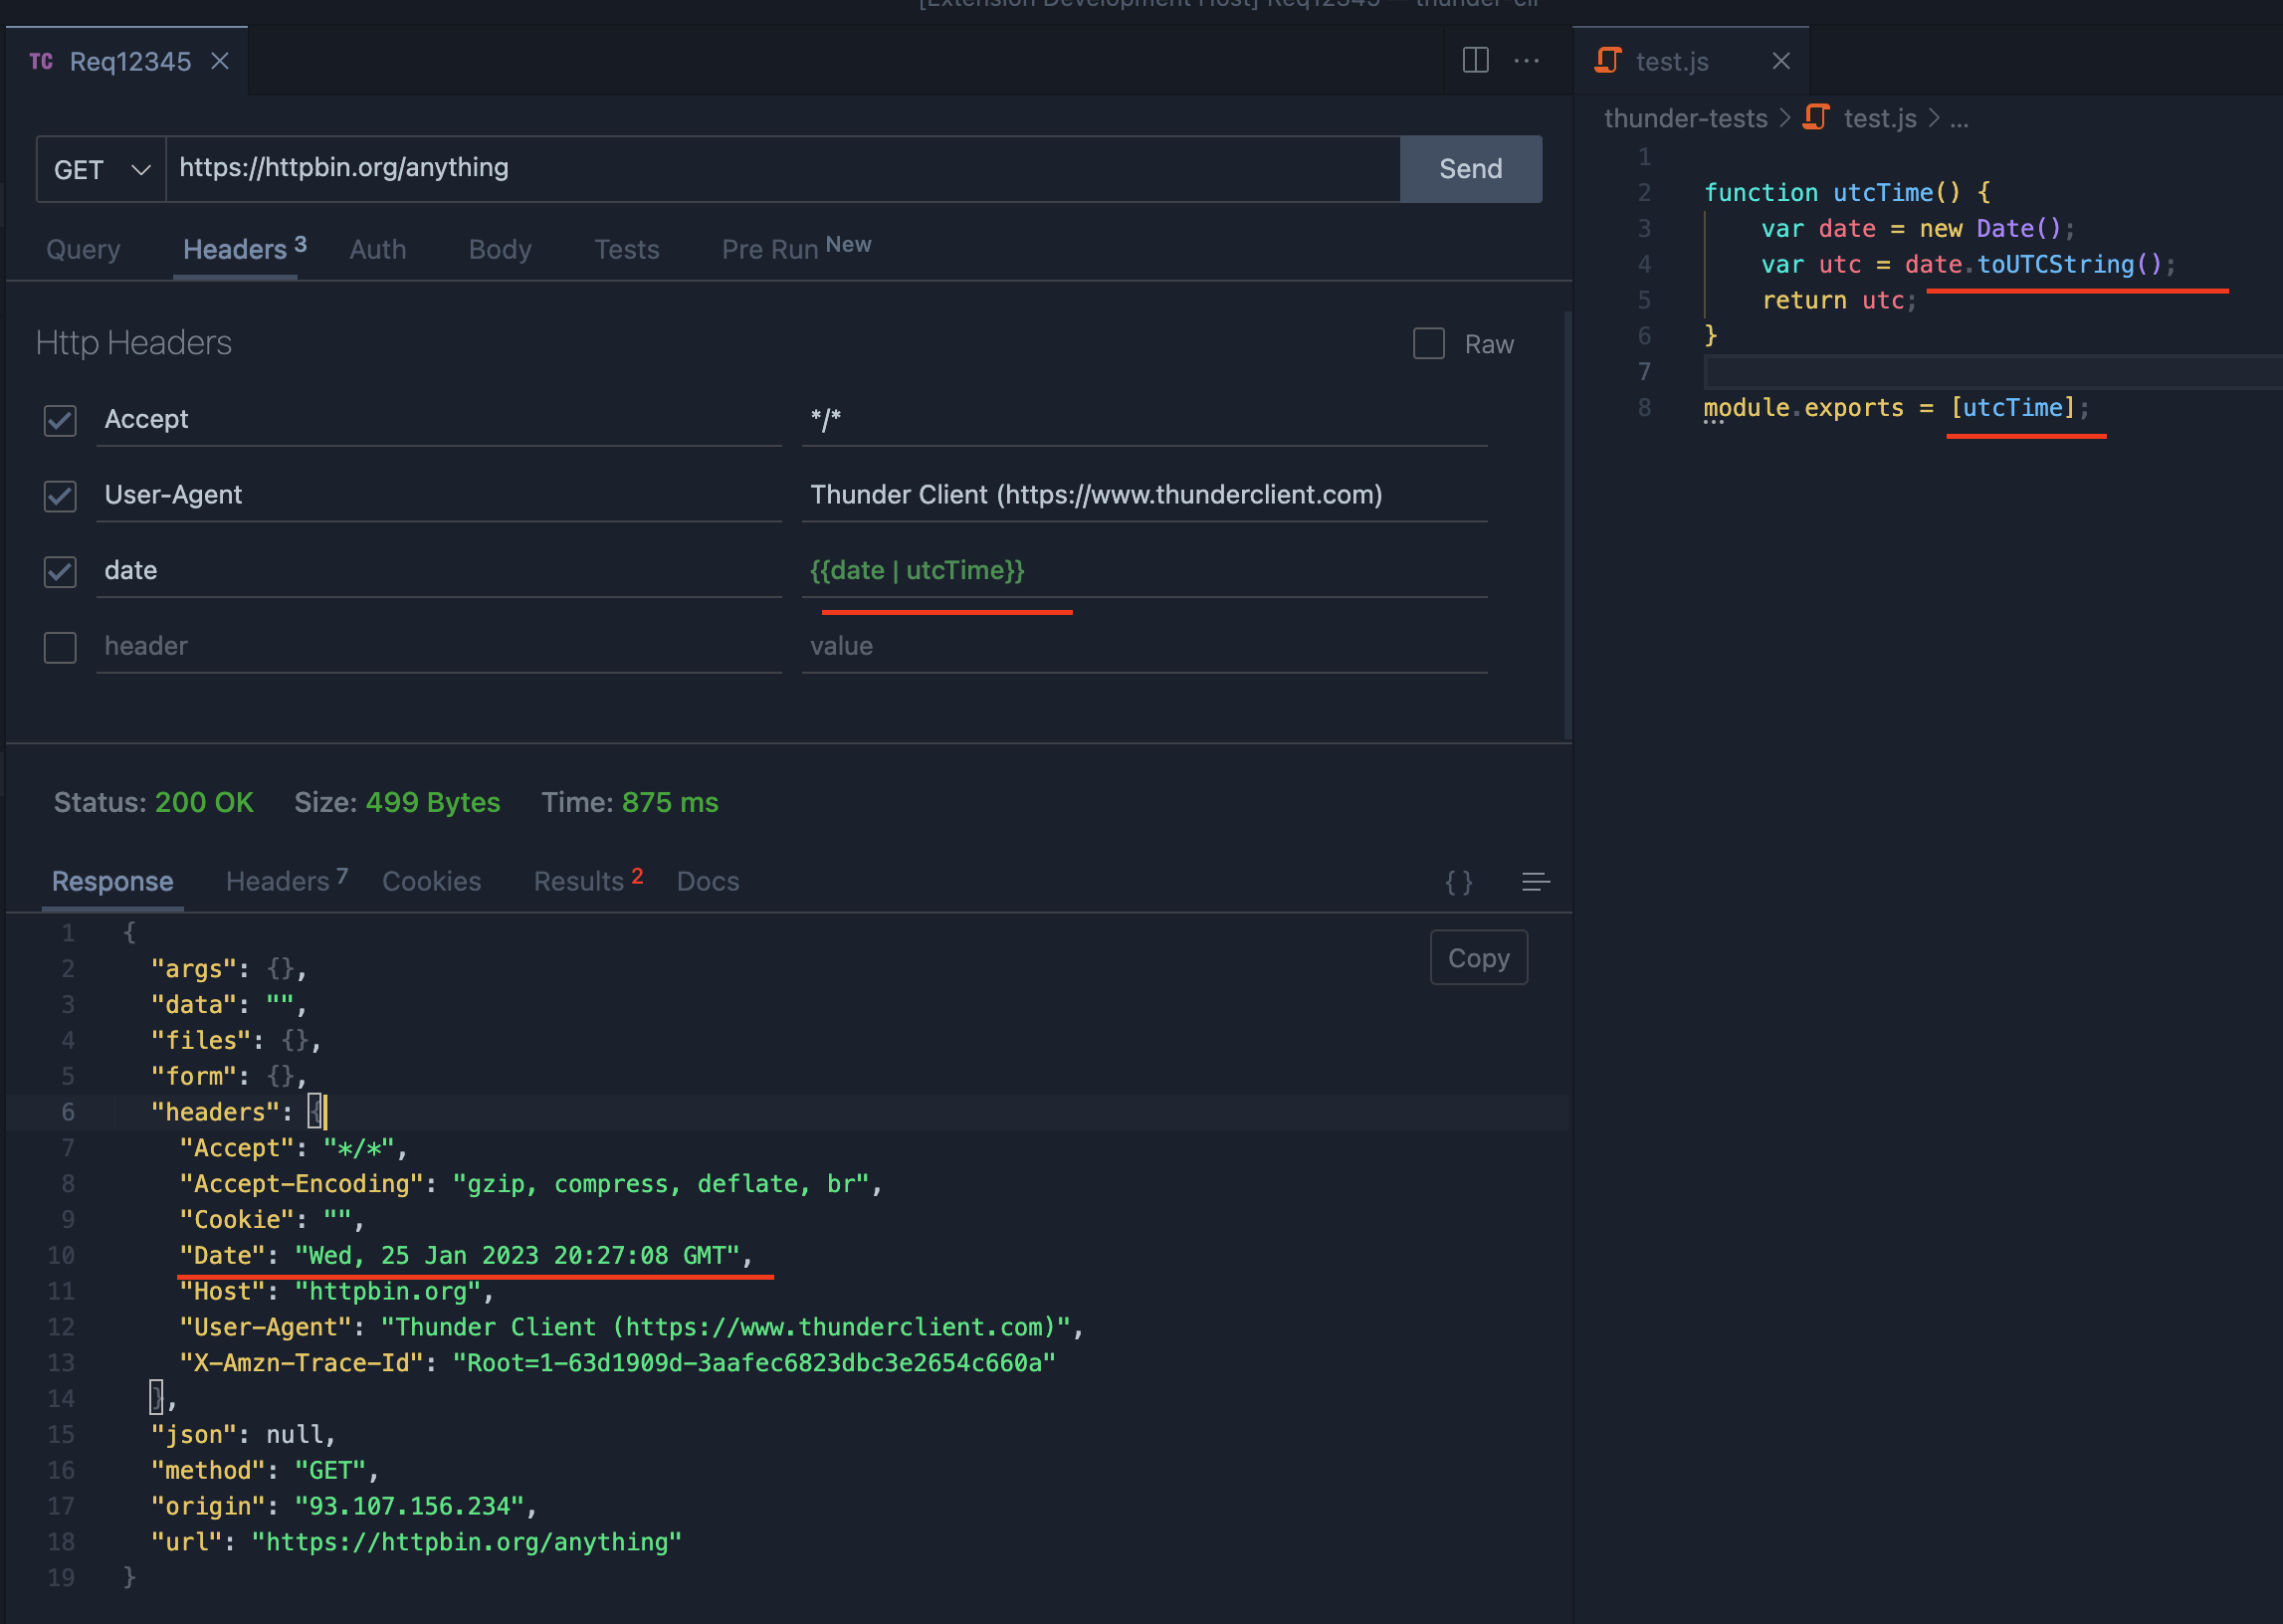2283x1624 pixels.
Task: Switch to the Cookies response tab
Action: pyautogui.click(x=431, y=881)
